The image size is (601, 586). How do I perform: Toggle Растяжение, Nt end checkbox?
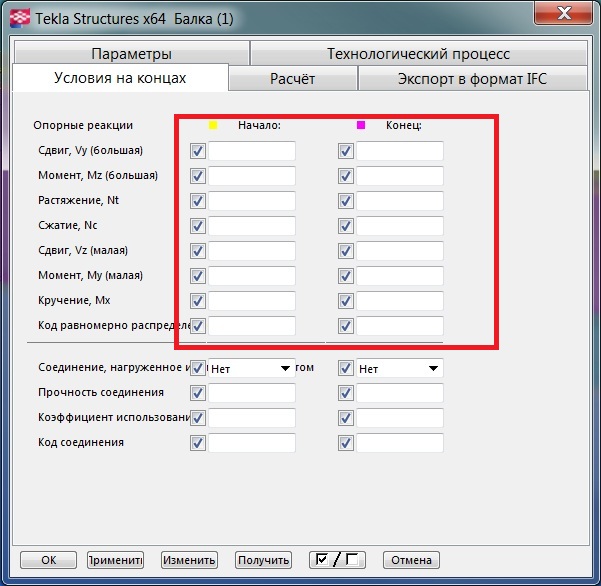coord(346,201)
